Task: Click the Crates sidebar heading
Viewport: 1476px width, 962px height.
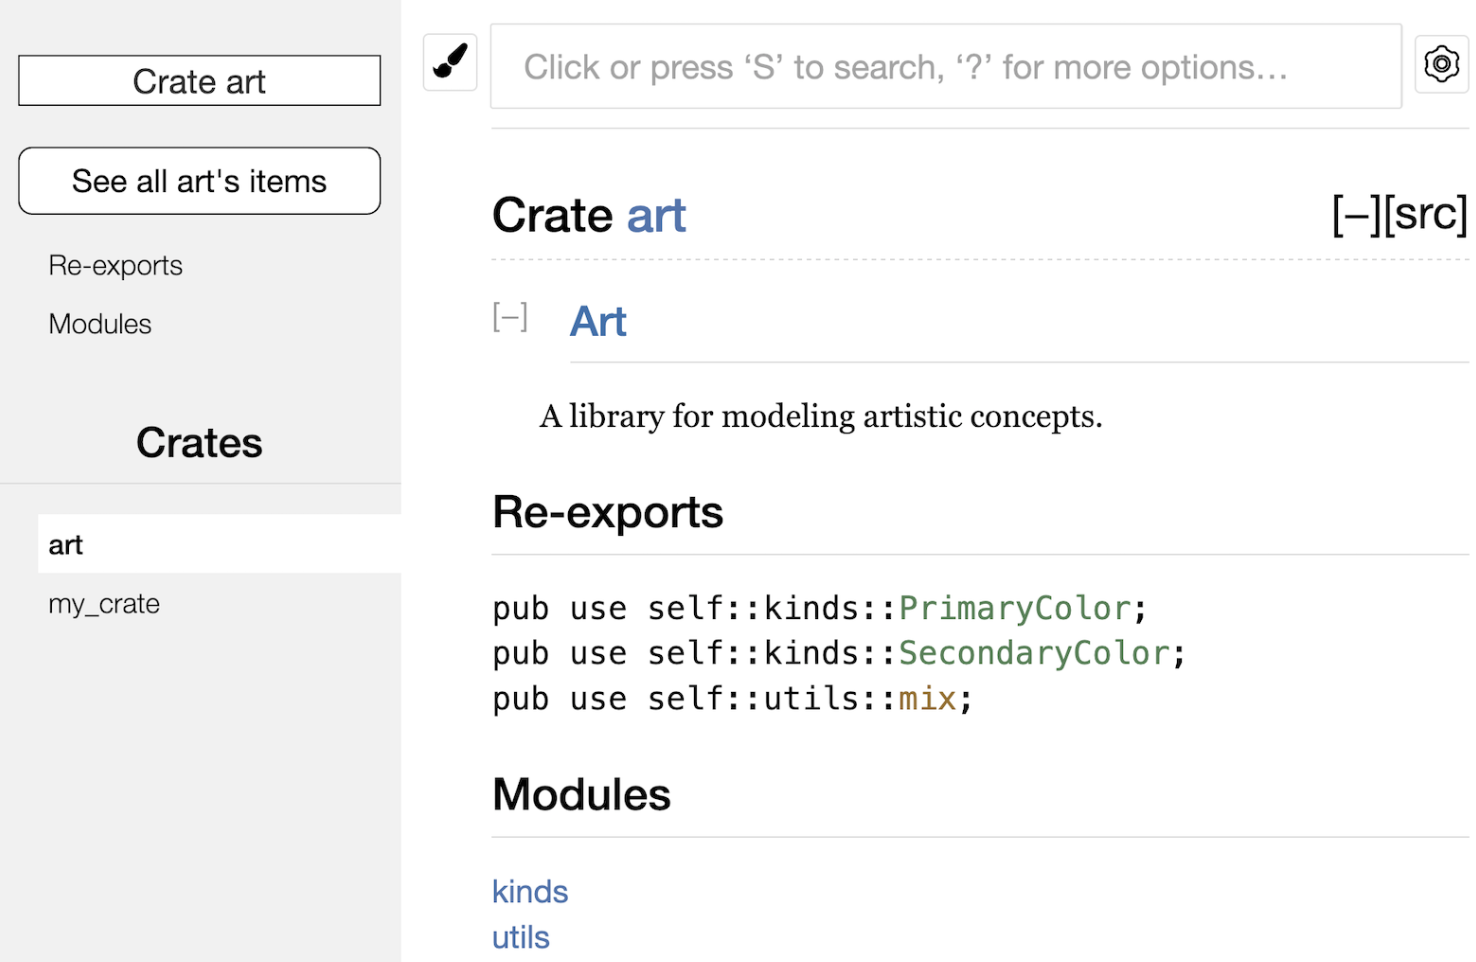Action: coord(199,443)
